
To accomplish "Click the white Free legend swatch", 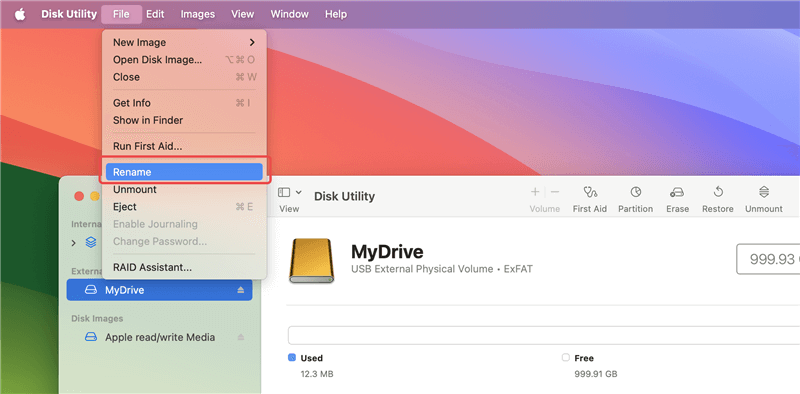I will [x=565, y=358].
